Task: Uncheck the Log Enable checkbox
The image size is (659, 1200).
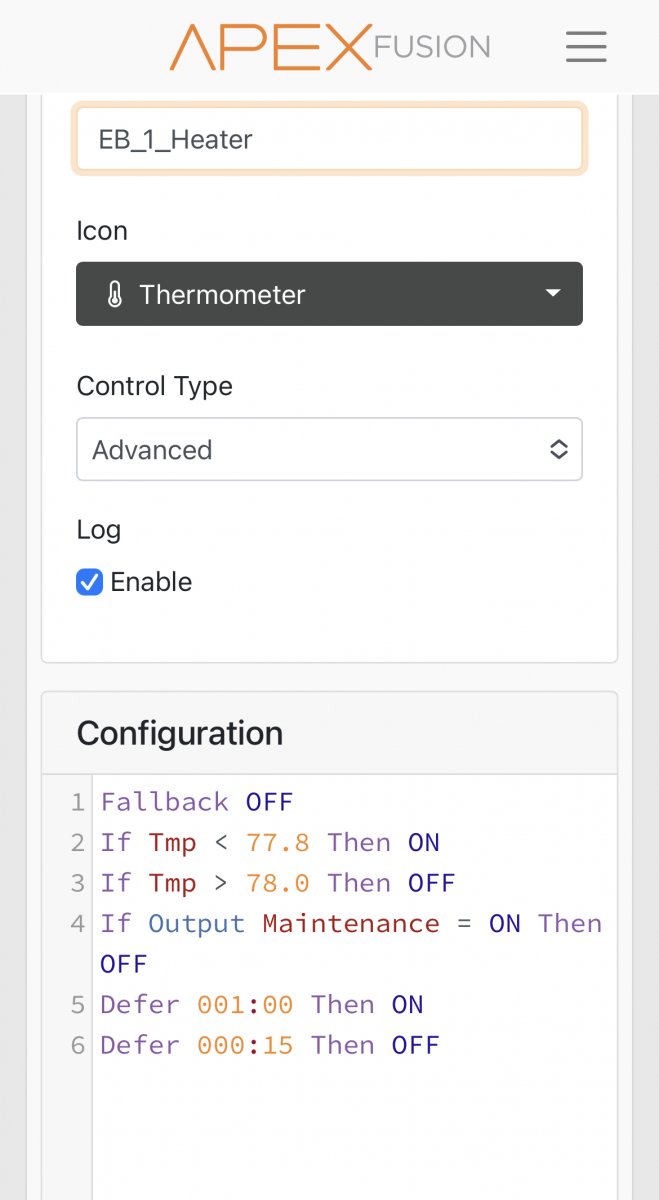Action: coord(90,582)
